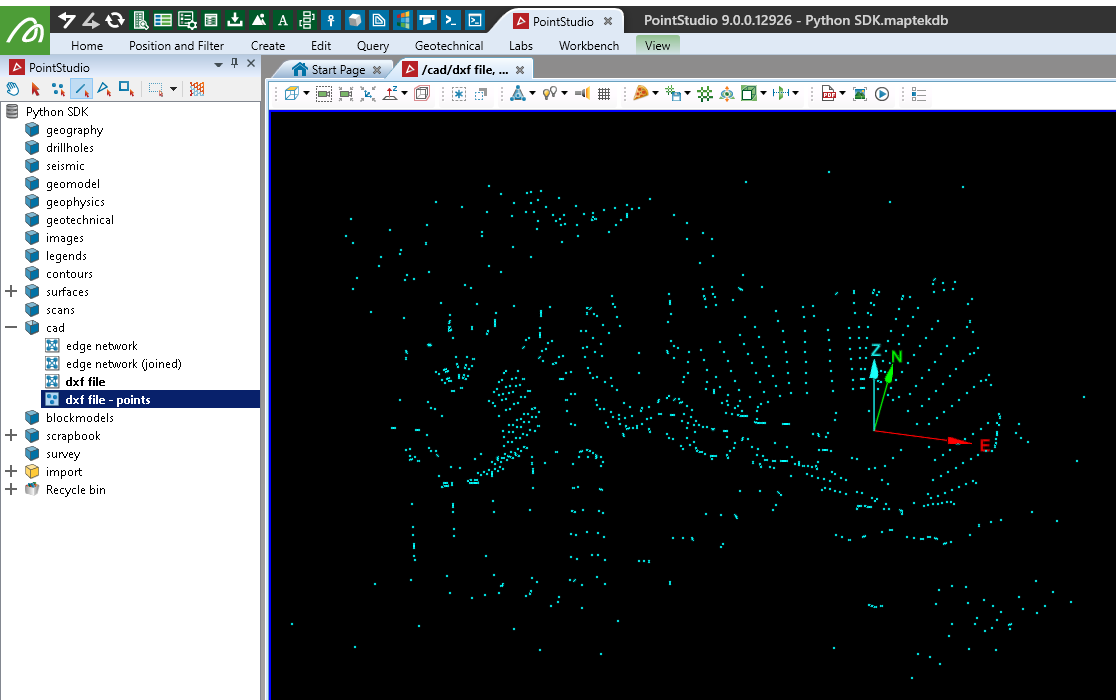1116x700 pixels.
Task: Click the list options icon in view toolbar
Action: [x=919, y=94]
